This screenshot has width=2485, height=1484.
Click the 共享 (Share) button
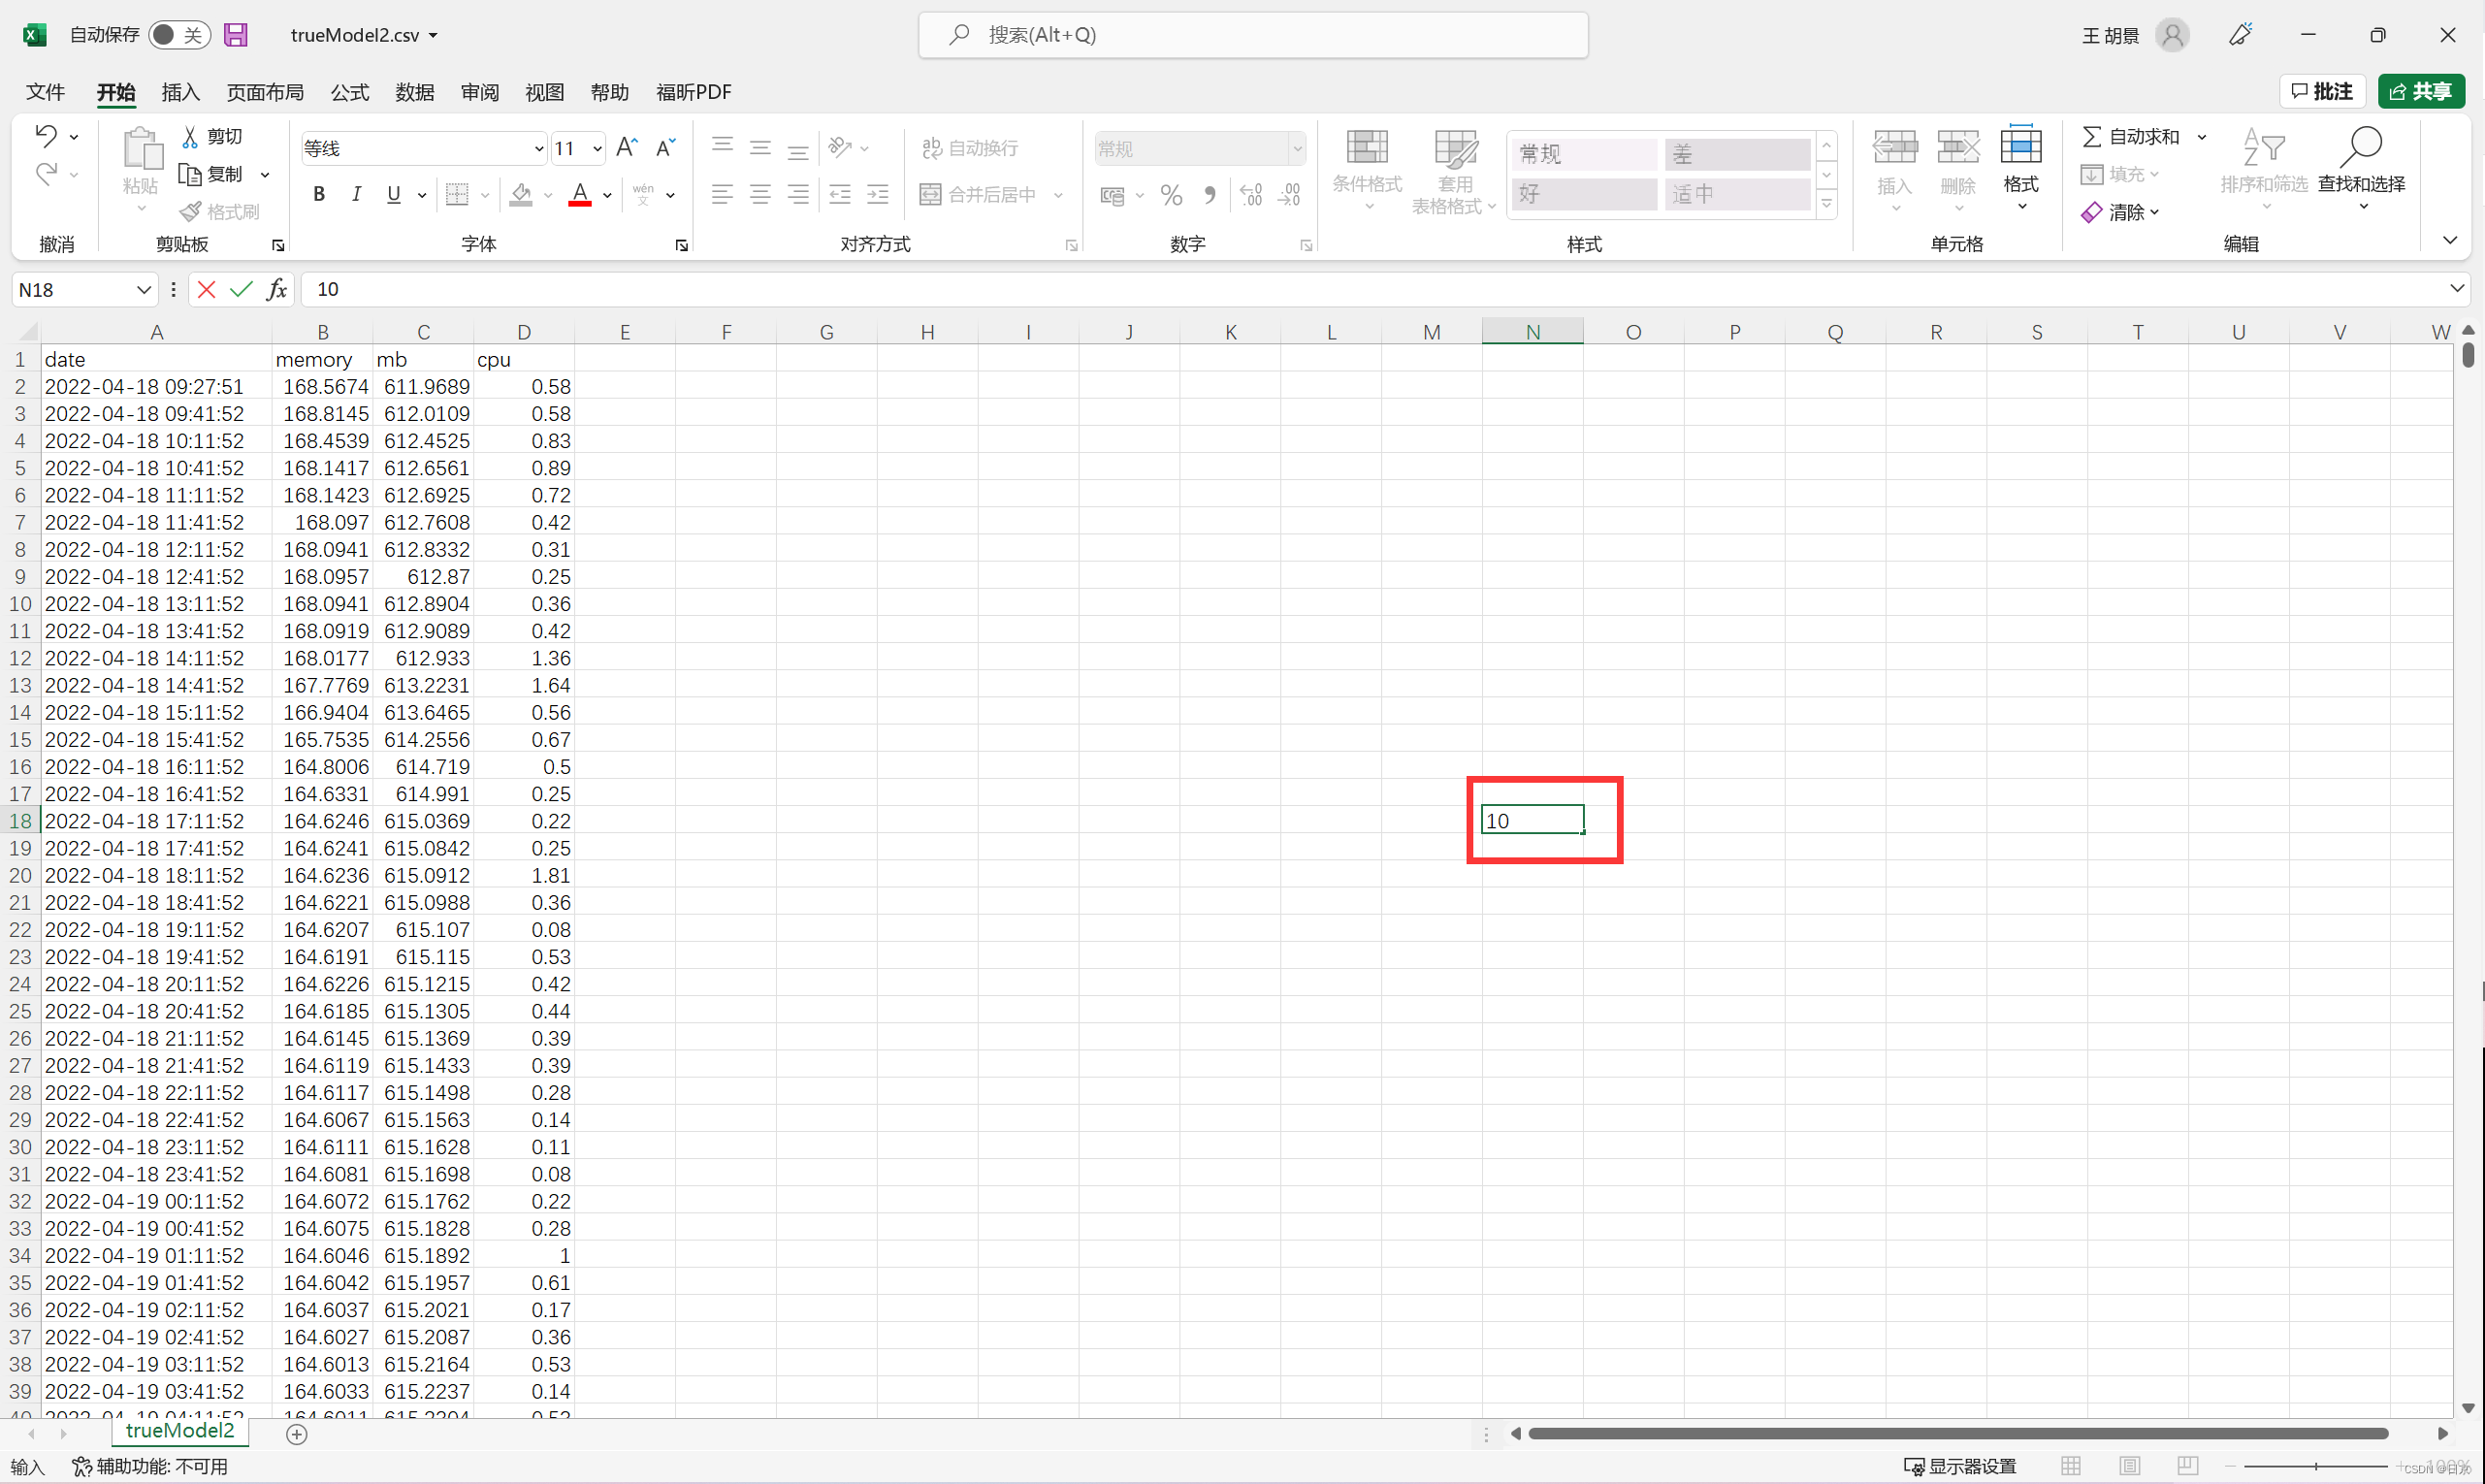pyautogui.click(x=2420, y=91)
